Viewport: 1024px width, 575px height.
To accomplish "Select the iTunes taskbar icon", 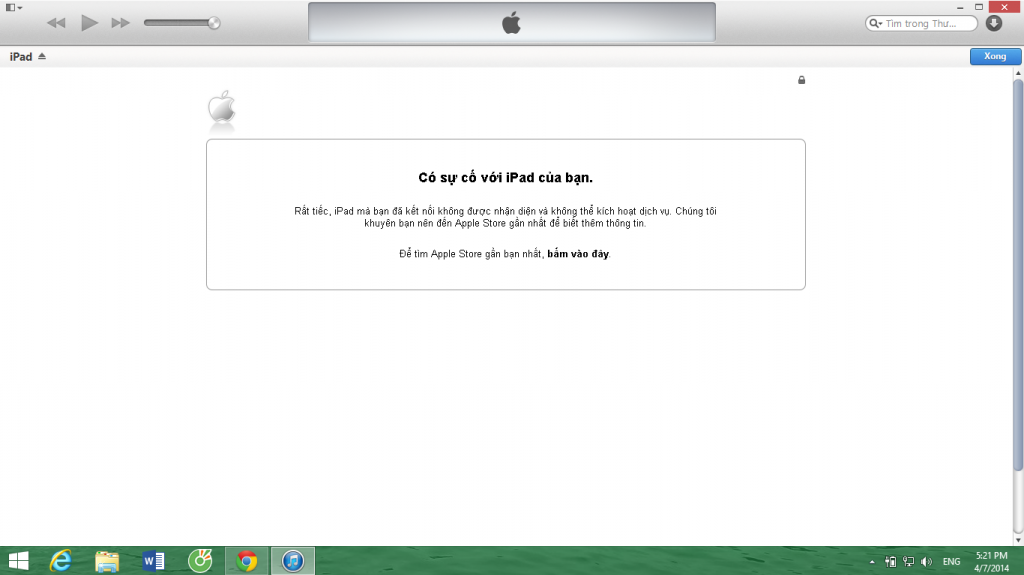I will (x=293, y=561).
